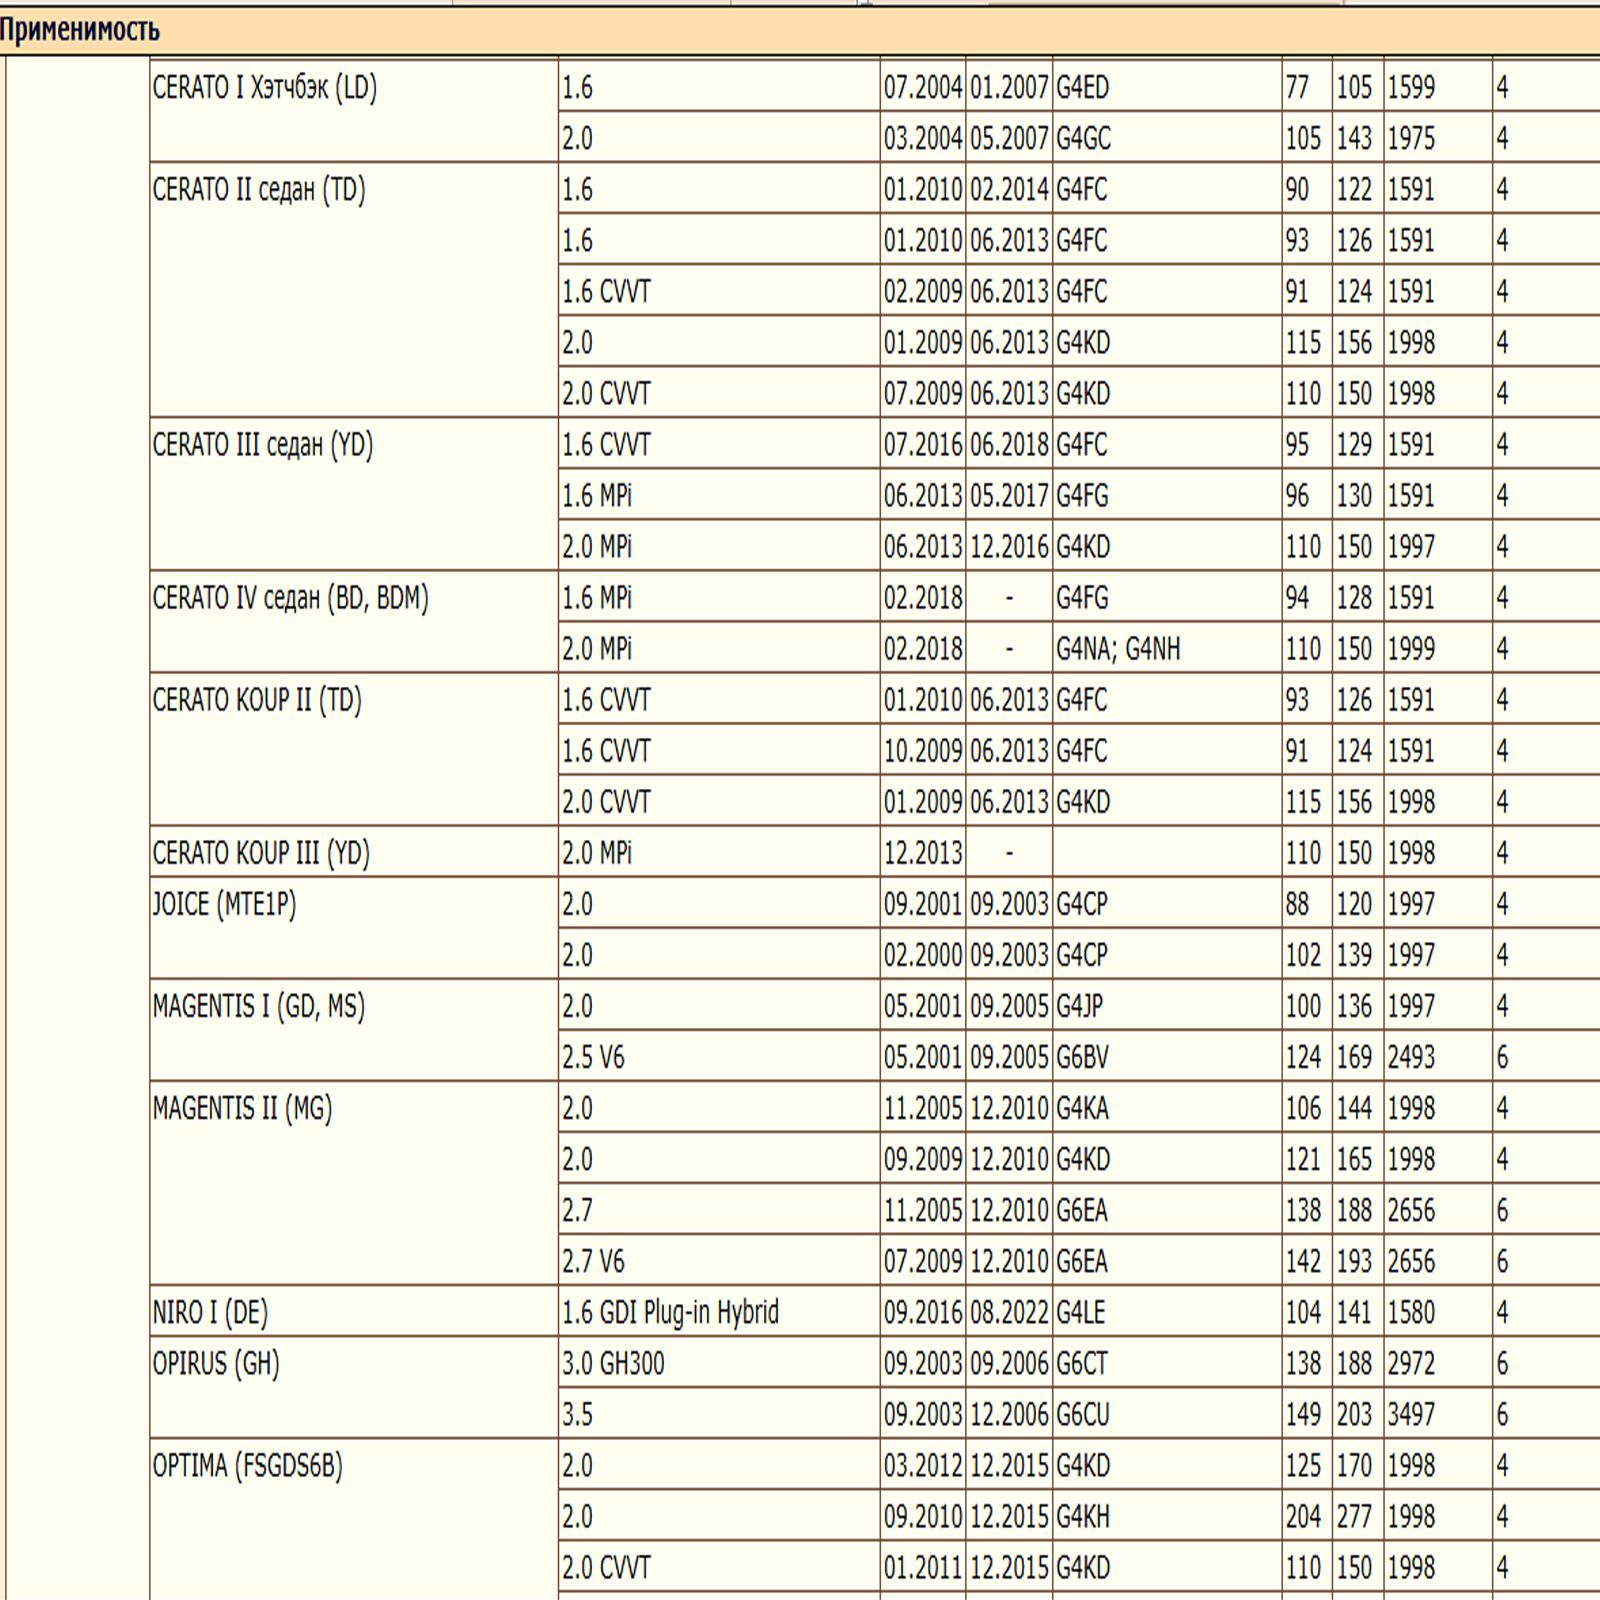The image size is (1600, 1600).
Task: Click the G4KH engine code cell
Action: click(1083, 1517)
